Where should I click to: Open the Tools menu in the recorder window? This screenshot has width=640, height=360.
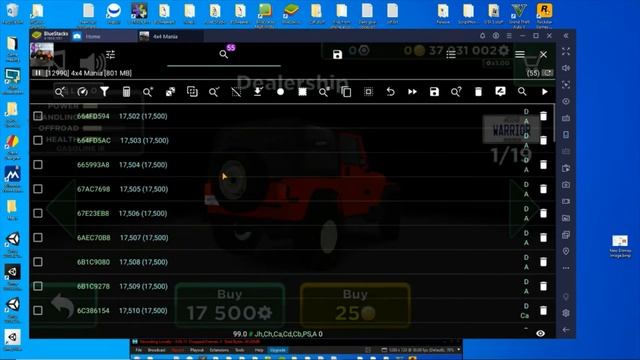coord(240,350)
